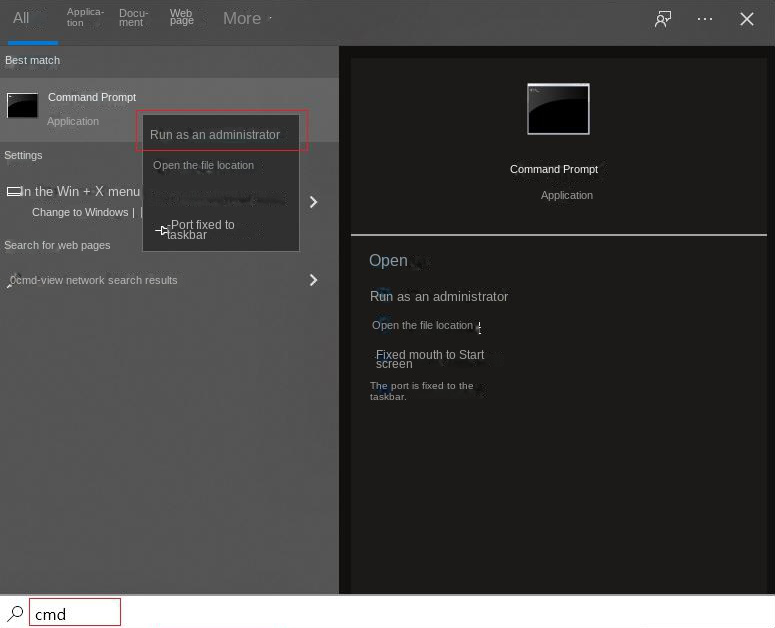The height and width of the screenshot is (628, 775).
Task: Choose Open the file location in context menu
Action: [203, 166]
